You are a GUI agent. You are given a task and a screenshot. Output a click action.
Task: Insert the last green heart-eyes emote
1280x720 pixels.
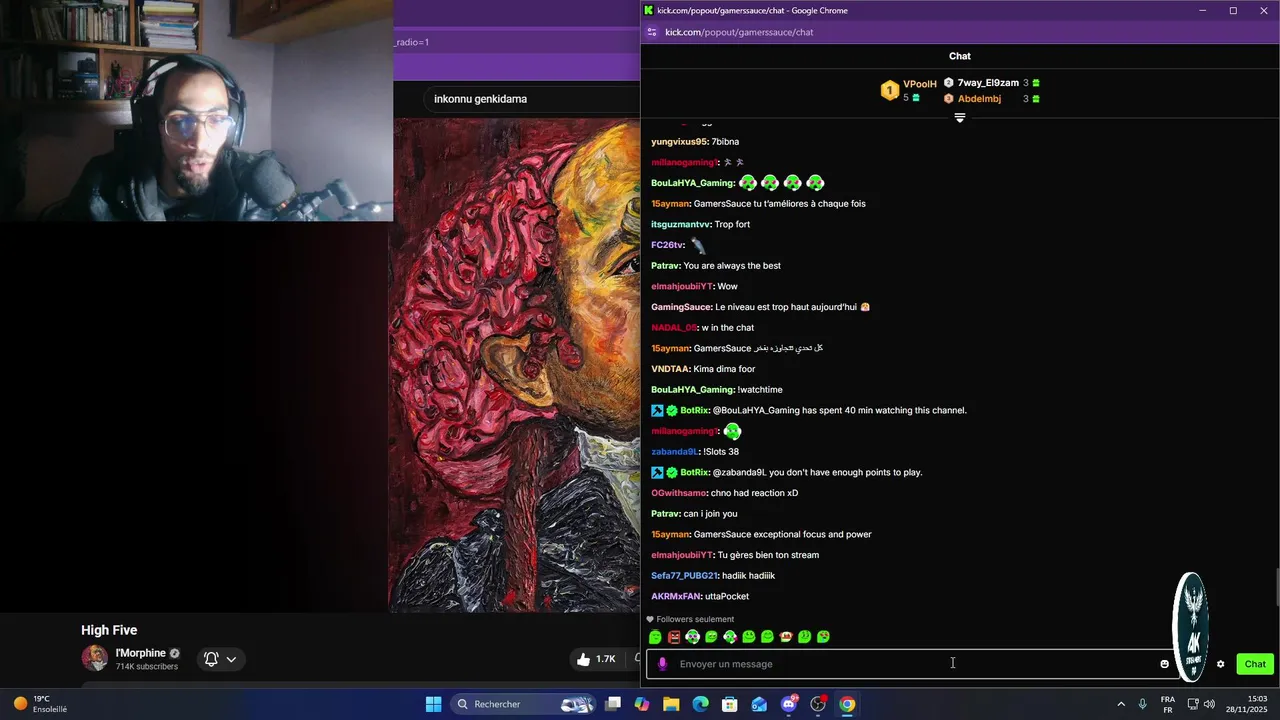pyautogui.click(x=823, y=637)
